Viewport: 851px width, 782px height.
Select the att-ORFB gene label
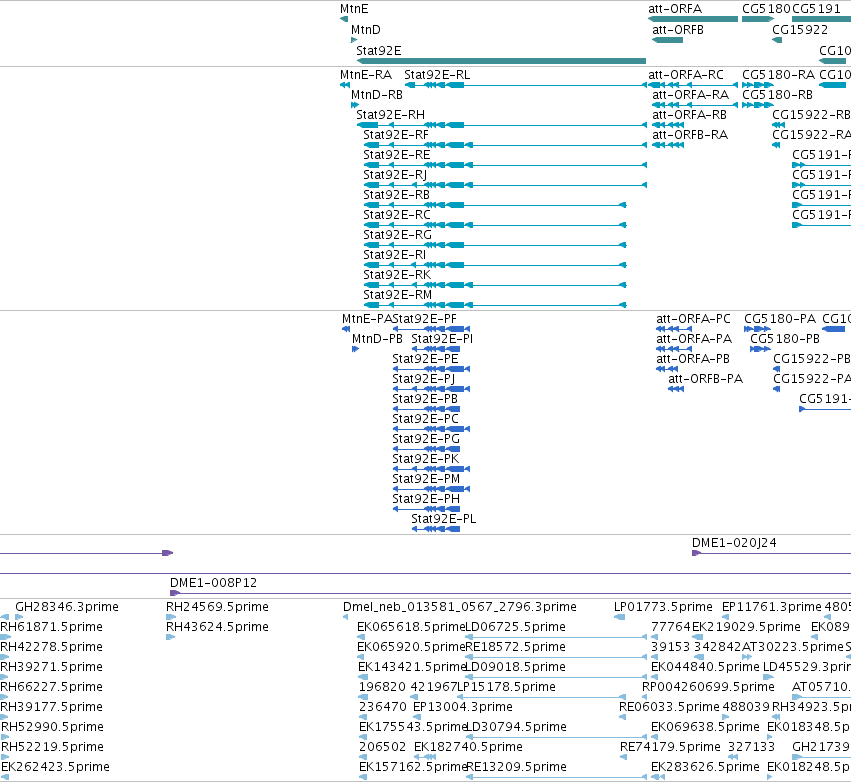pos(678,29)
